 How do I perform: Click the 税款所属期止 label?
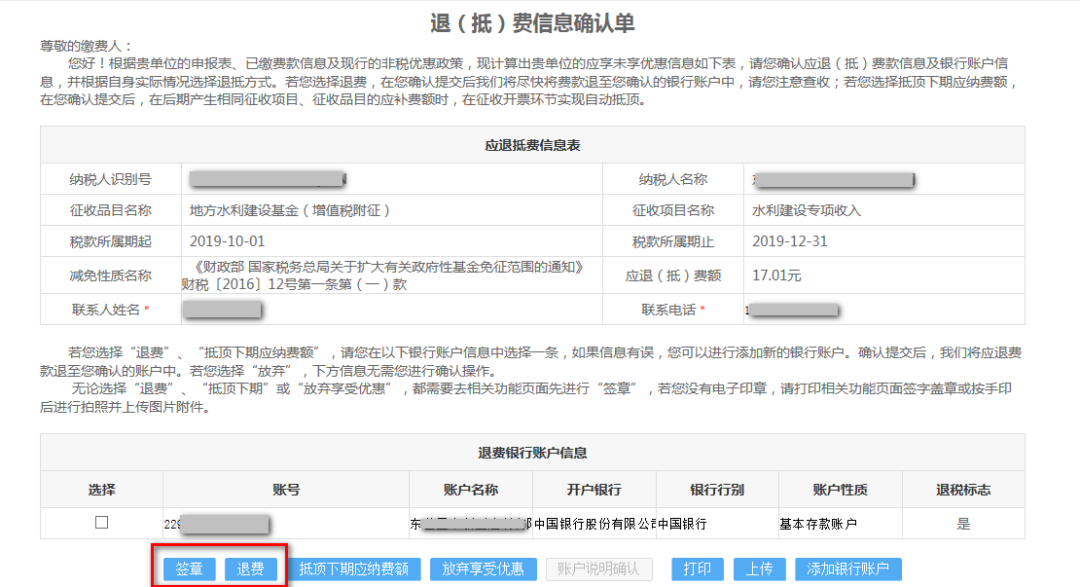(673, 242)
